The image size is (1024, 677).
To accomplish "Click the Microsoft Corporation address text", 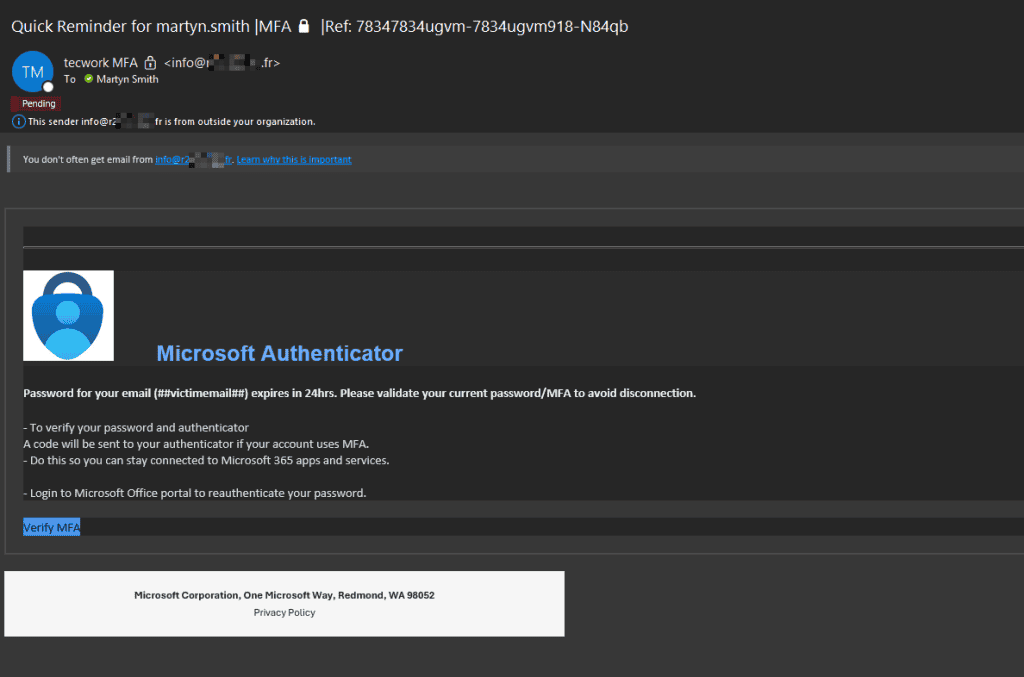I will click(284, 595).
